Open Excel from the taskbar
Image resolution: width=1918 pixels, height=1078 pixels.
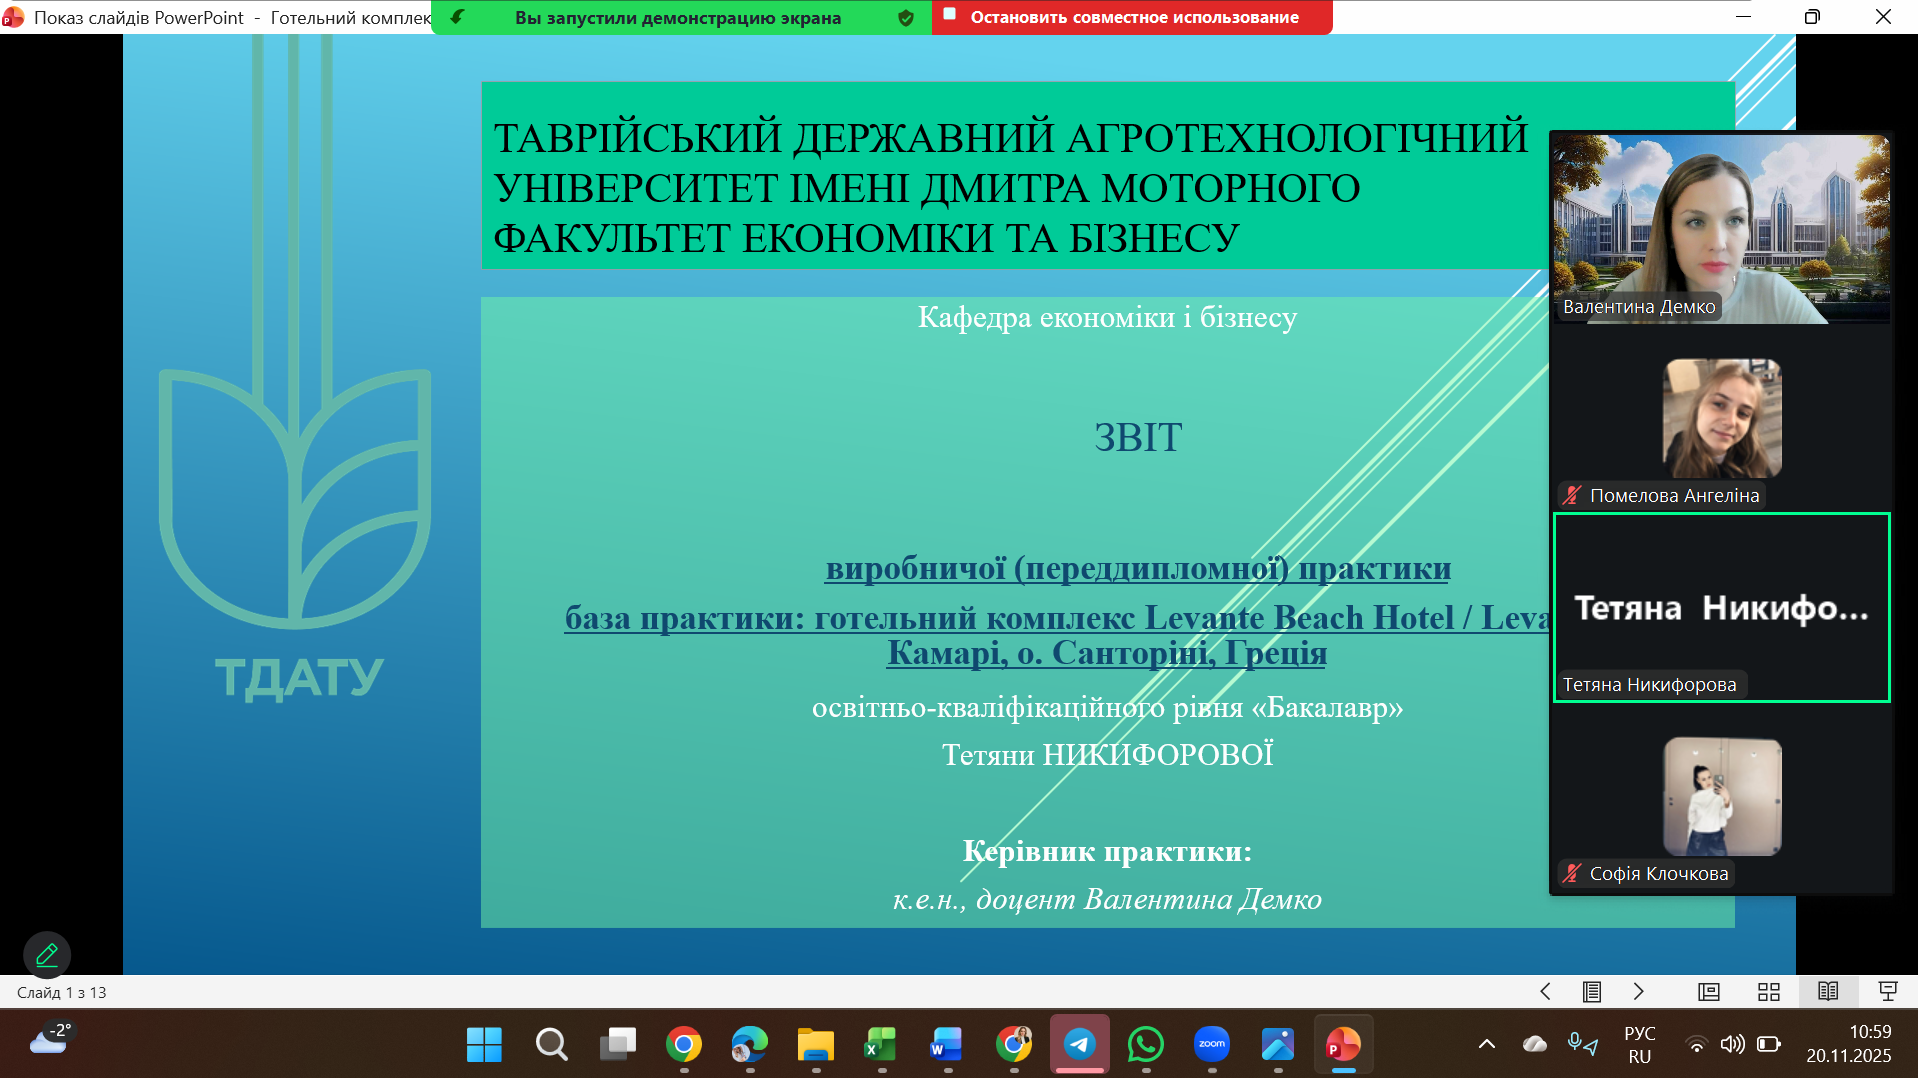click(x=881, y=1045)
